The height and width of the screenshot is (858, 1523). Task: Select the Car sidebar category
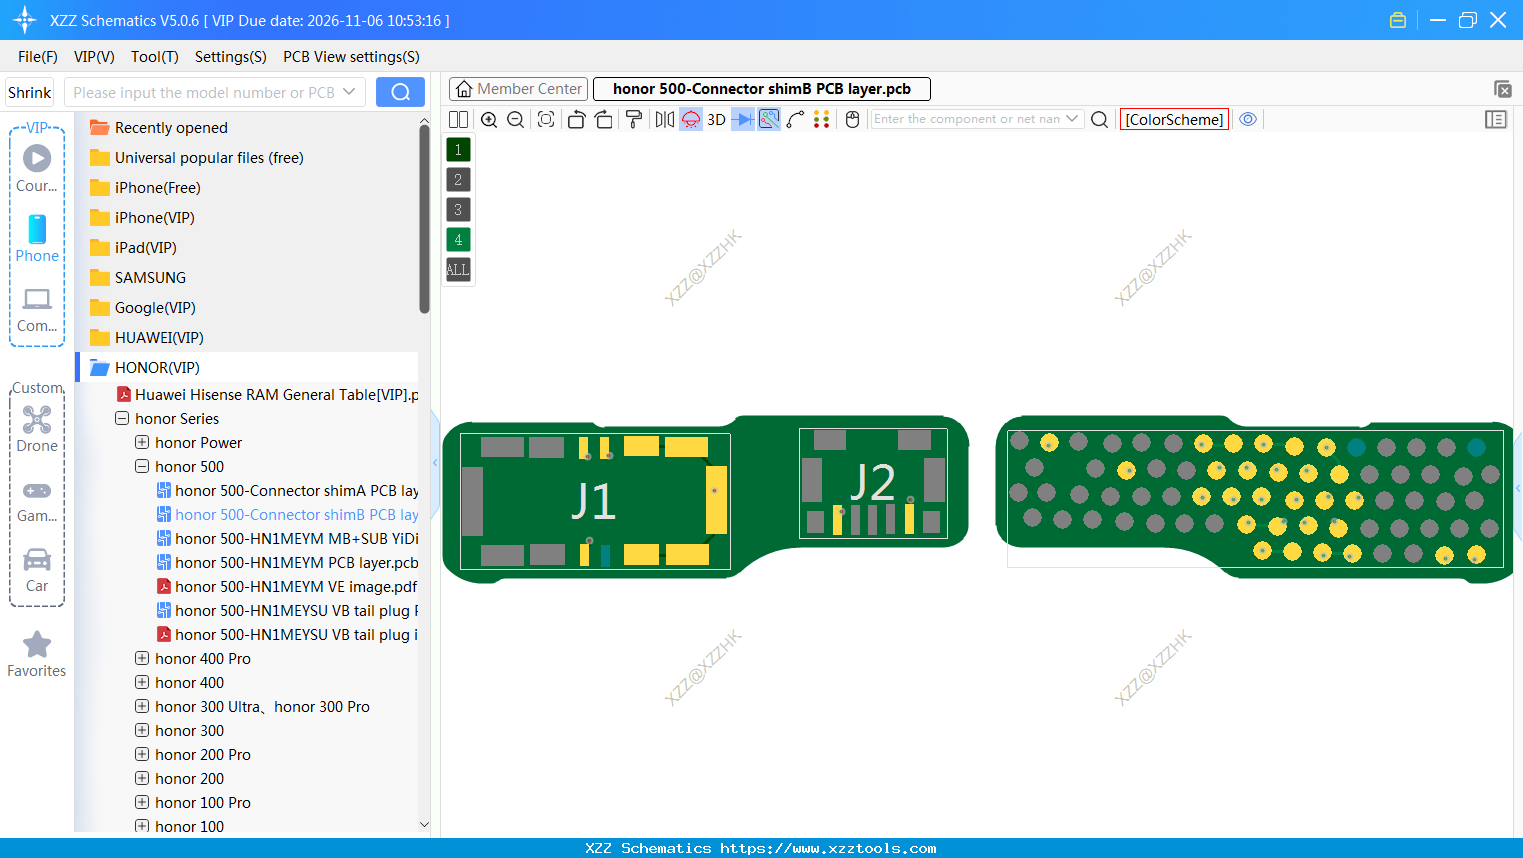coord(37,570)
